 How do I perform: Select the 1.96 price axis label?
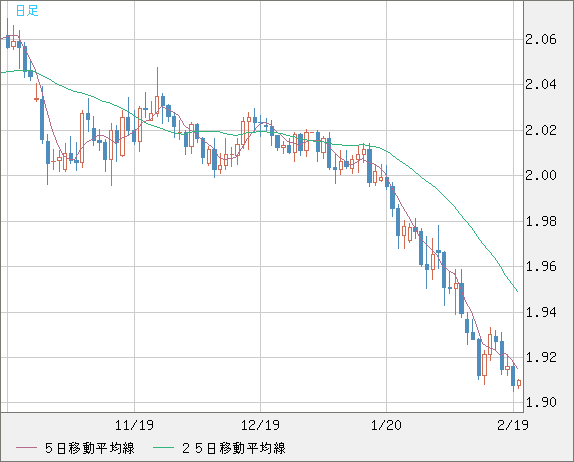point(541,267)
